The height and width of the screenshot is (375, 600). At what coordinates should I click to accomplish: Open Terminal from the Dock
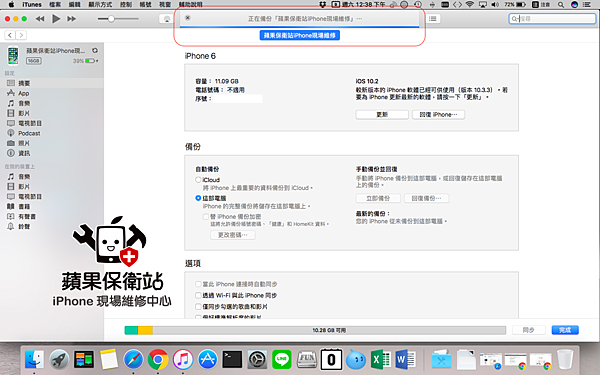pyautogui.click(x=232, y=359)
